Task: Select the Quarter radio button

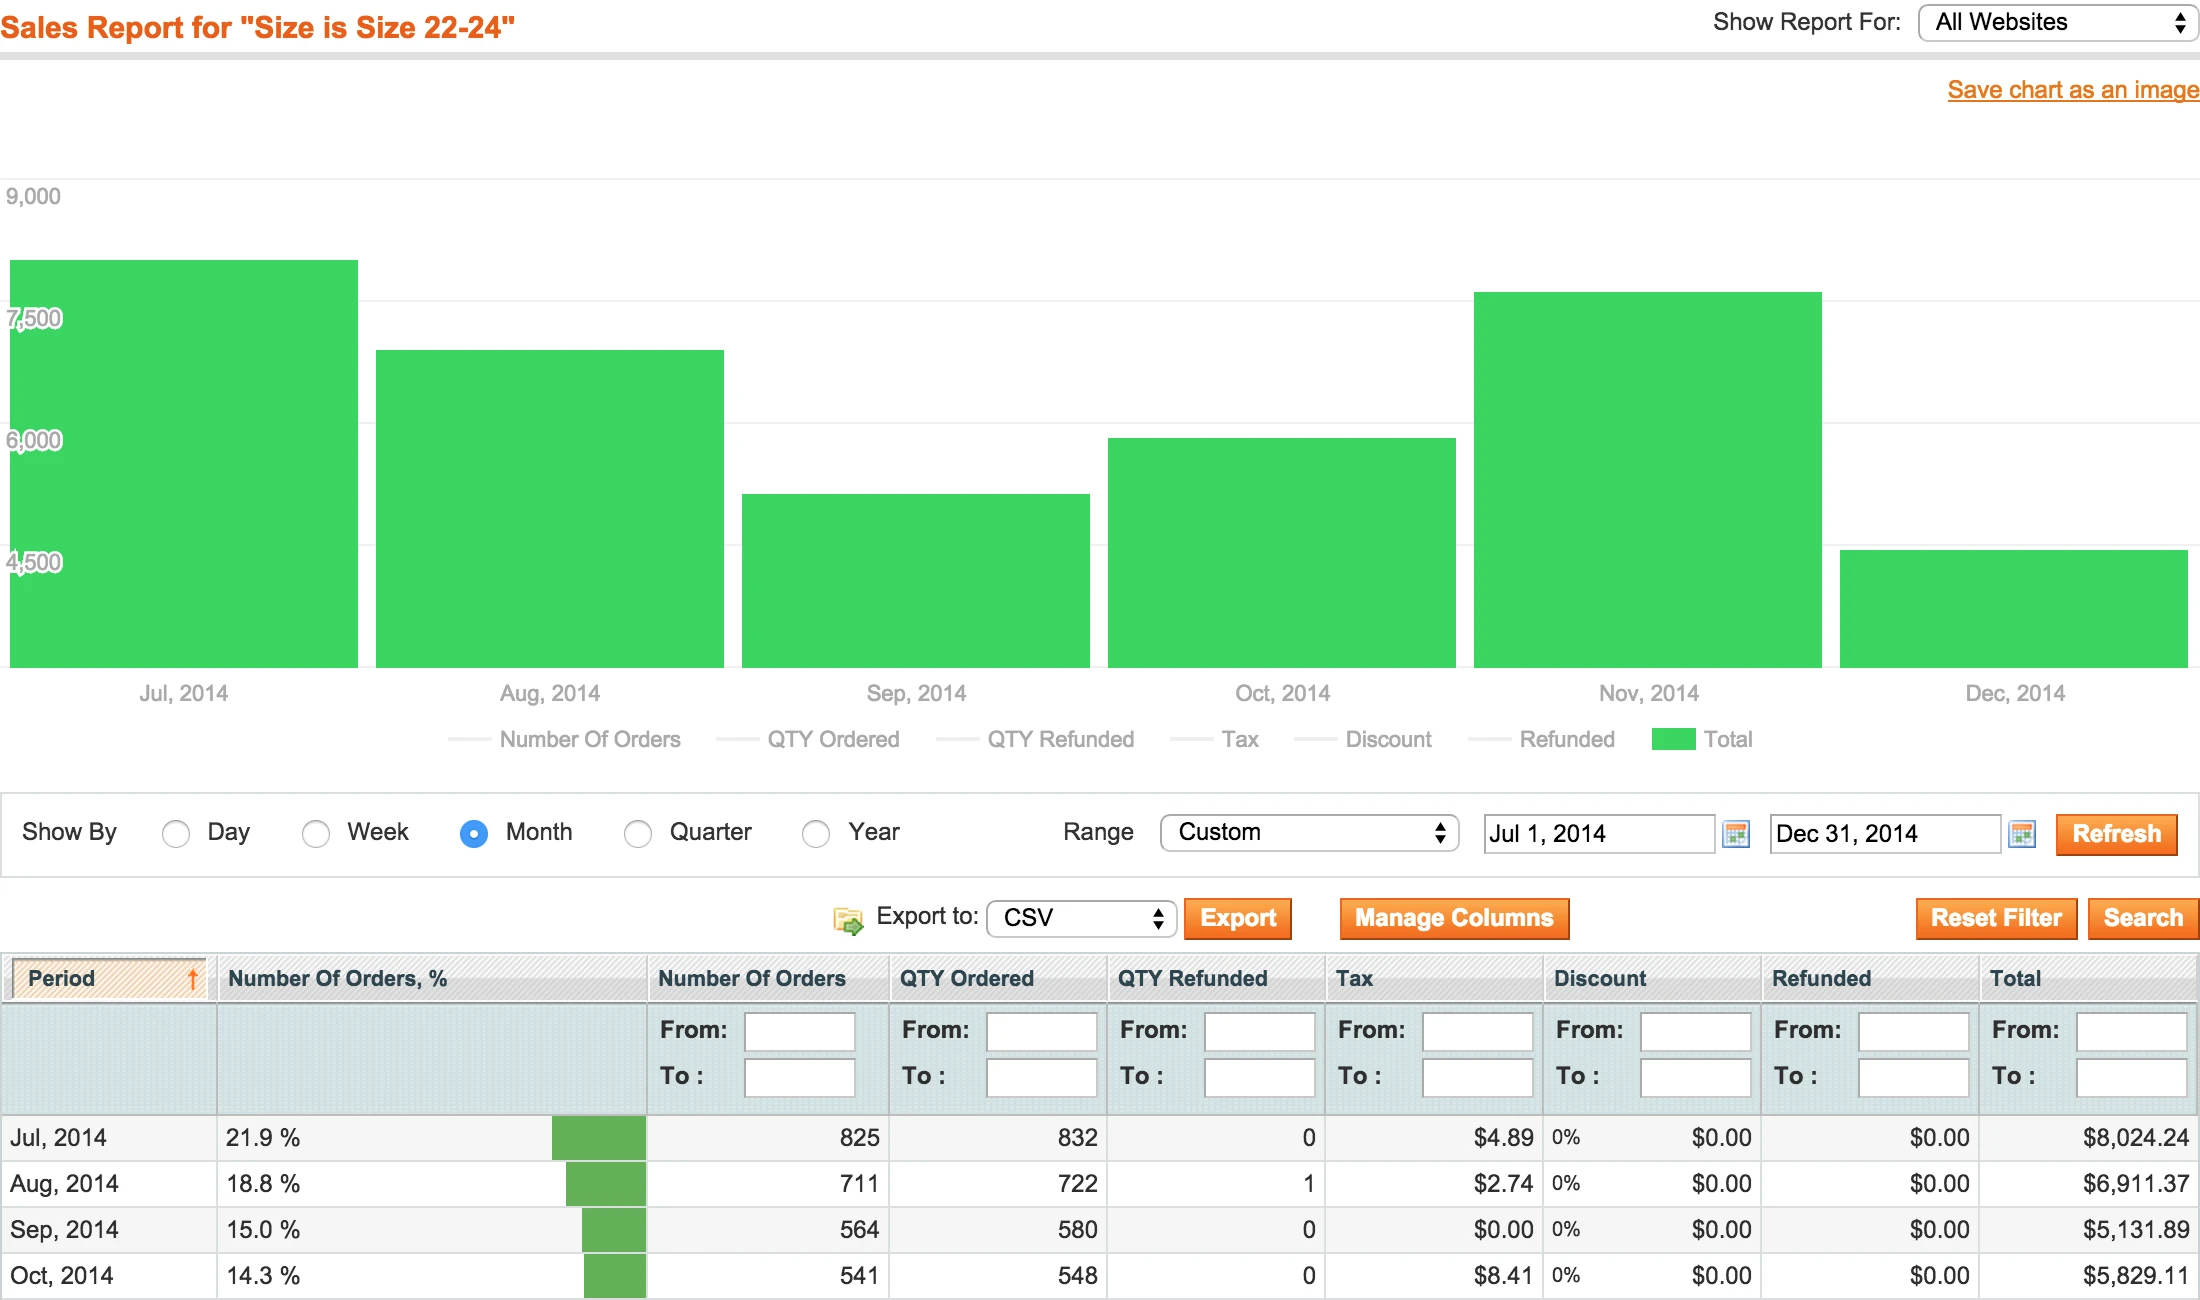Action: (x=638, y=833)
